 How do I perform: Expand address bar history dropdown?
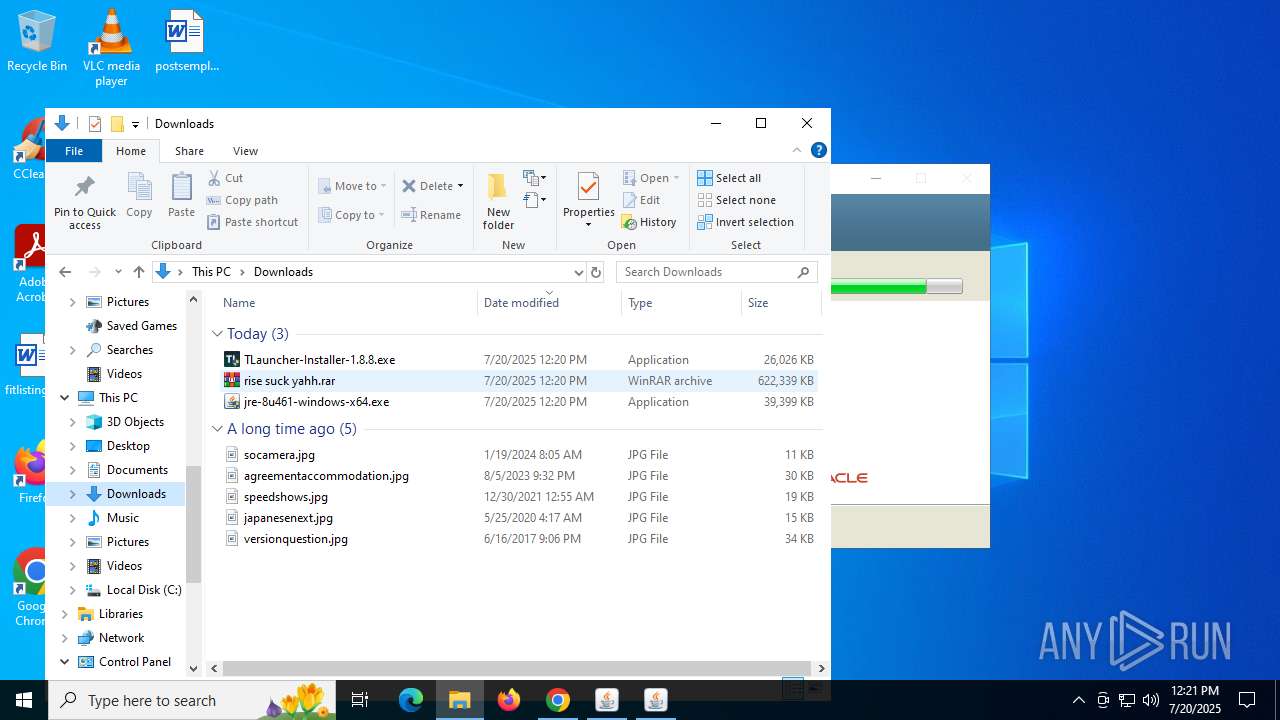pyautogui.click(x=578, y=272)
